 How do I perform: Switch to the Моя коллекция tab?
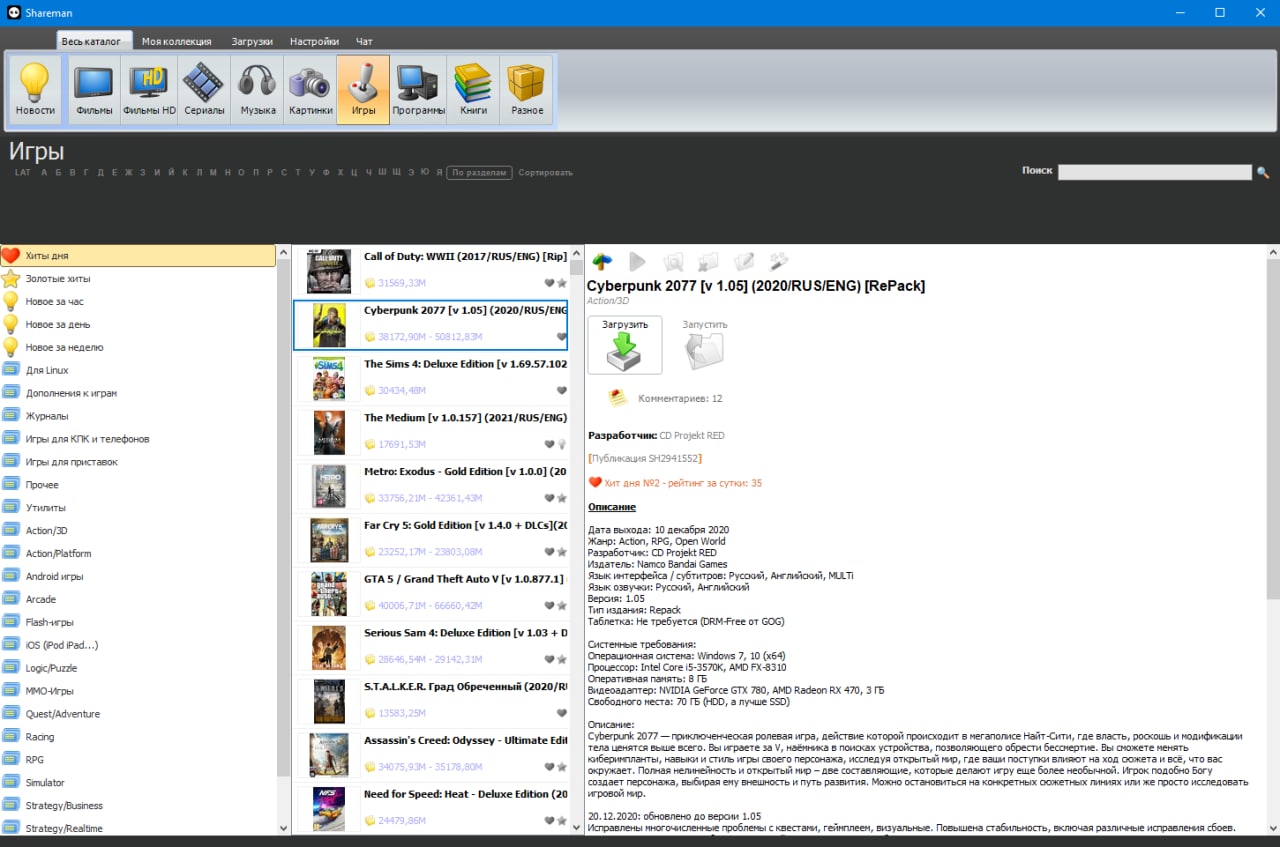coord(176,41)
